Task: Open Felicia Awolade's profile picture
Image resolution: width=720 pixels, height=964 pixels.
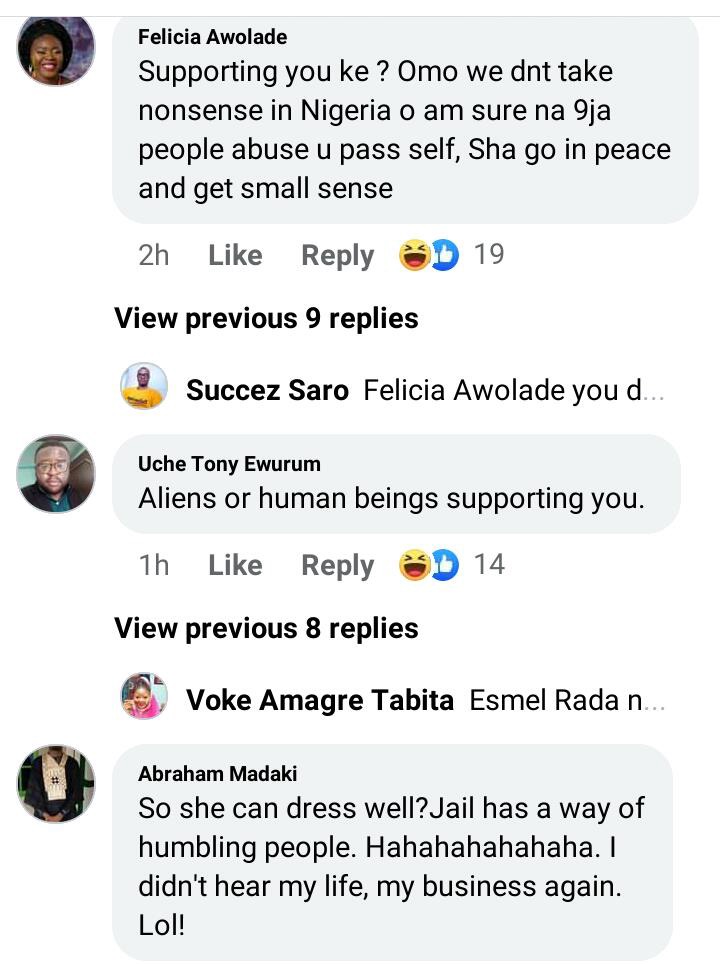Action: pos(55,48)
